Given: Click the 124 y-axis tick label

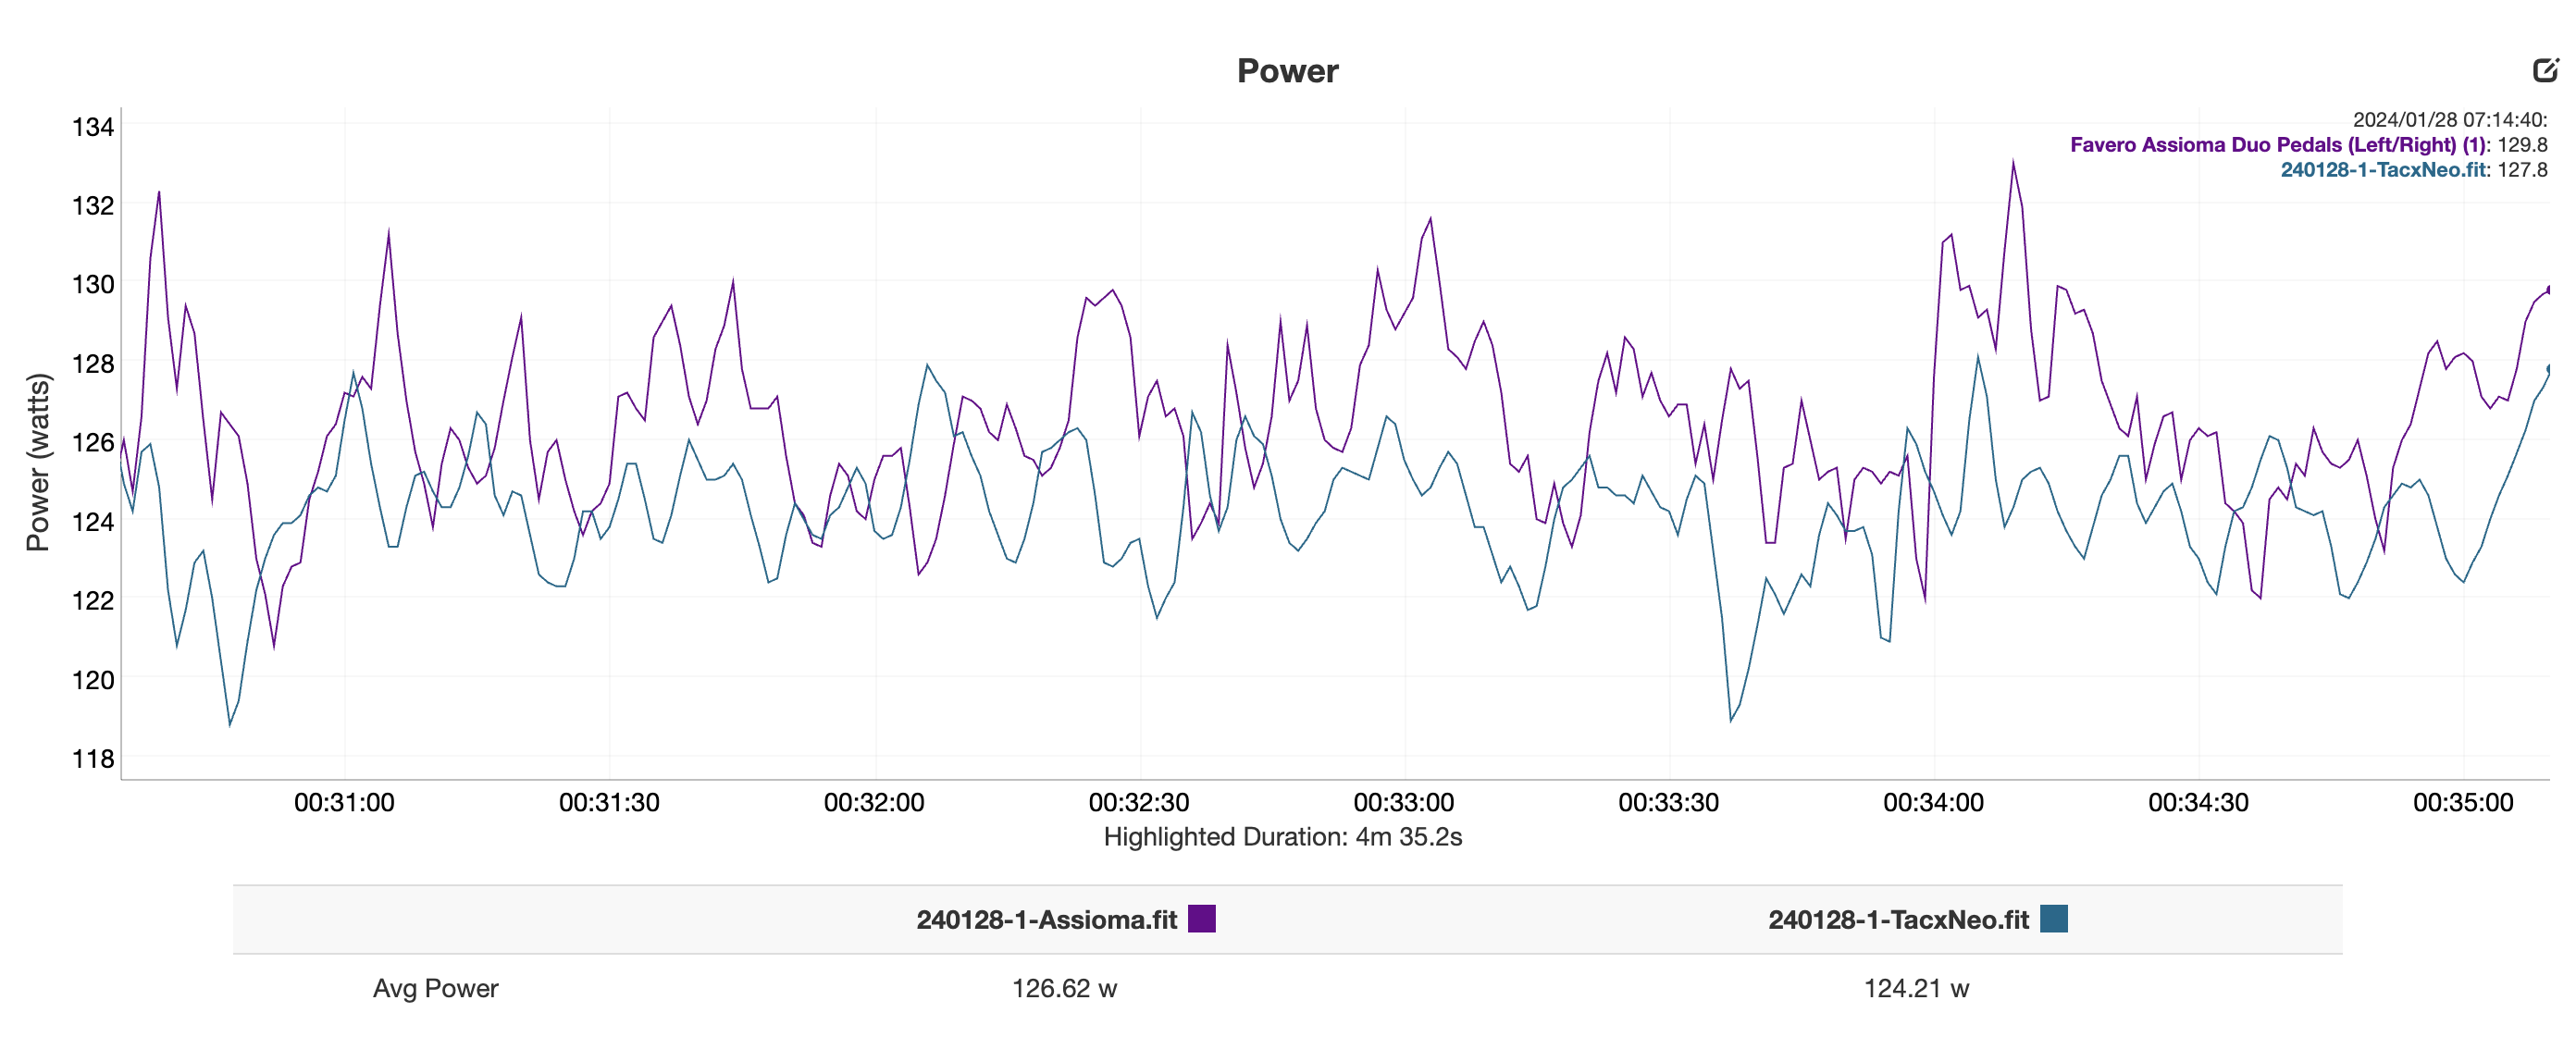Looking at the screenshot, I should (93, 522).
